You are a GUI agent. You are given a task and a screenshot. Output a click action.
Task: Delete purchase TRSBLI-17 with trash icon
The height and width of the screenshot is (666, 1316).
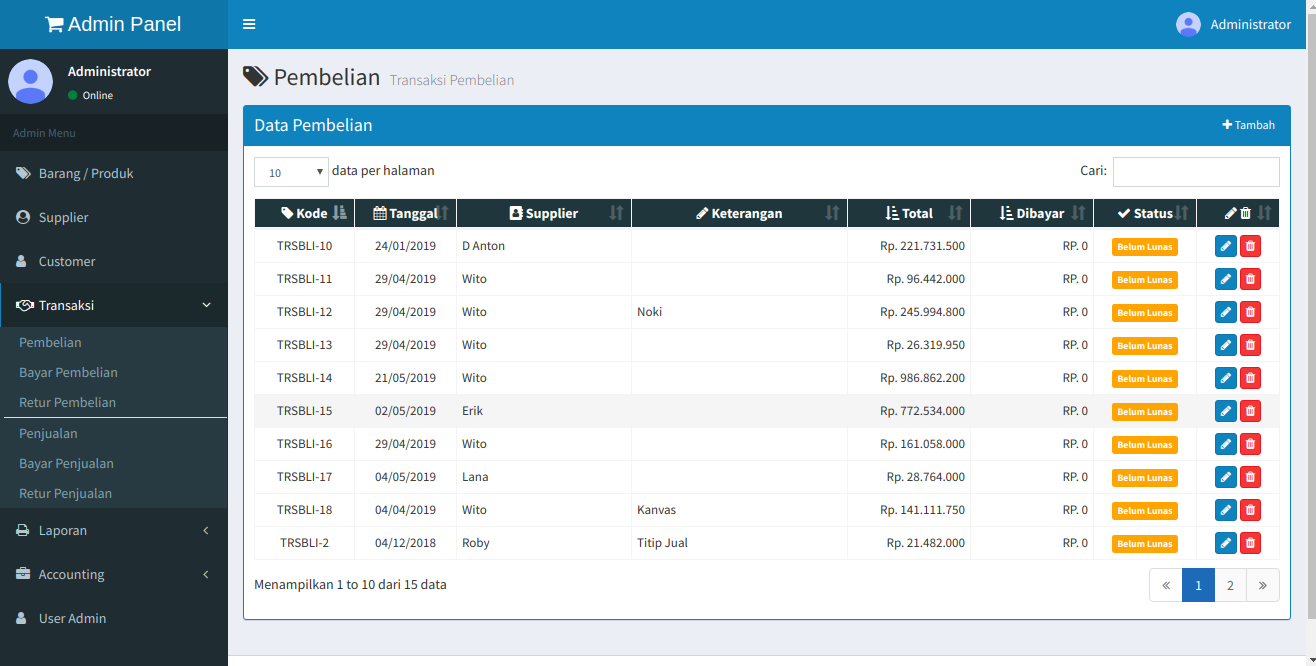(1250, 477)
